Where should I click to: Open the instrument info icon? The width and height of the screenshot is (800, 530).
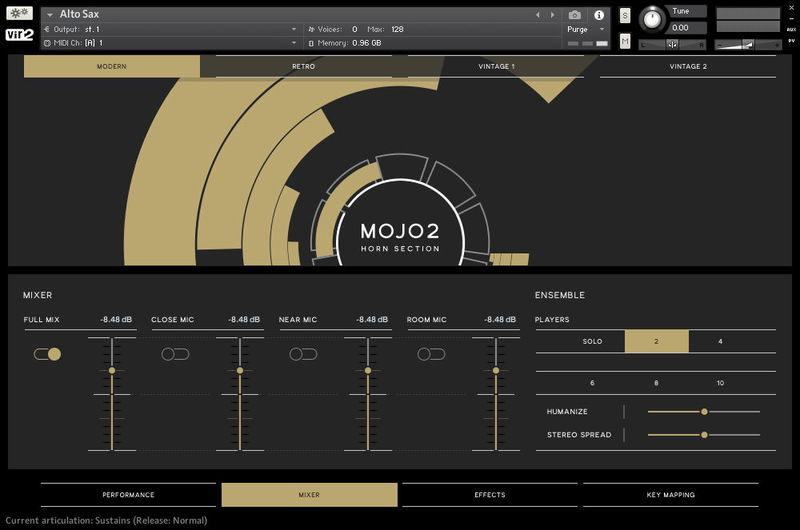click(x=599, y=15)
